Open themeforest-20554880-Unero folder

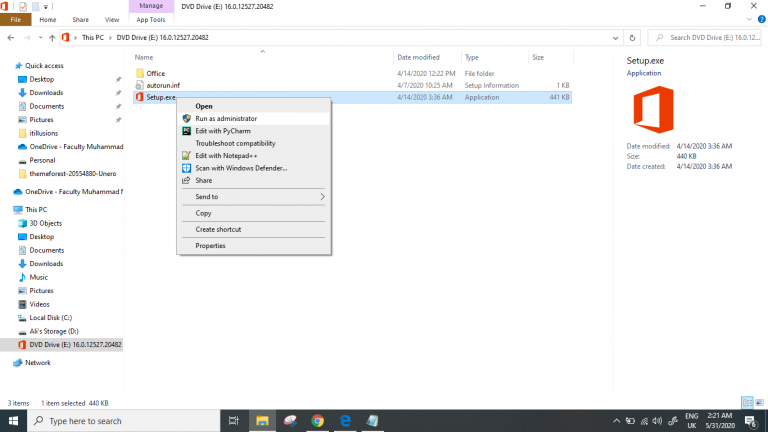pyautogui.click(x=72, y=173)
